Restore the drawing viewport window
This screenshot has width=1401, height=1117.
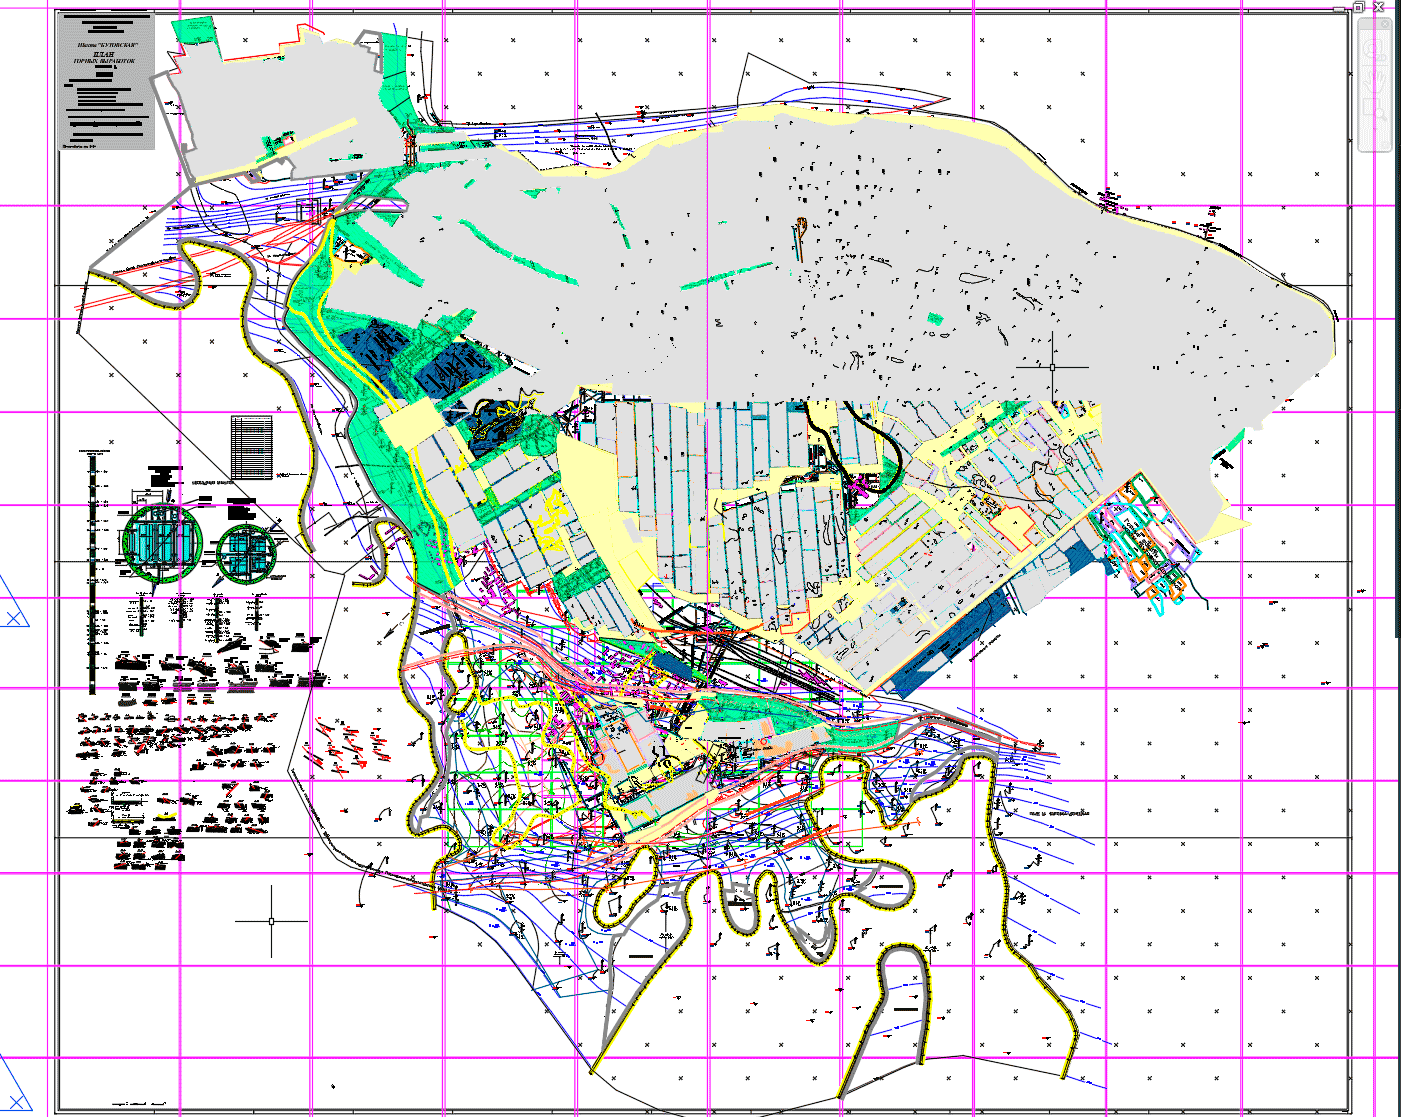[1358, 7]
